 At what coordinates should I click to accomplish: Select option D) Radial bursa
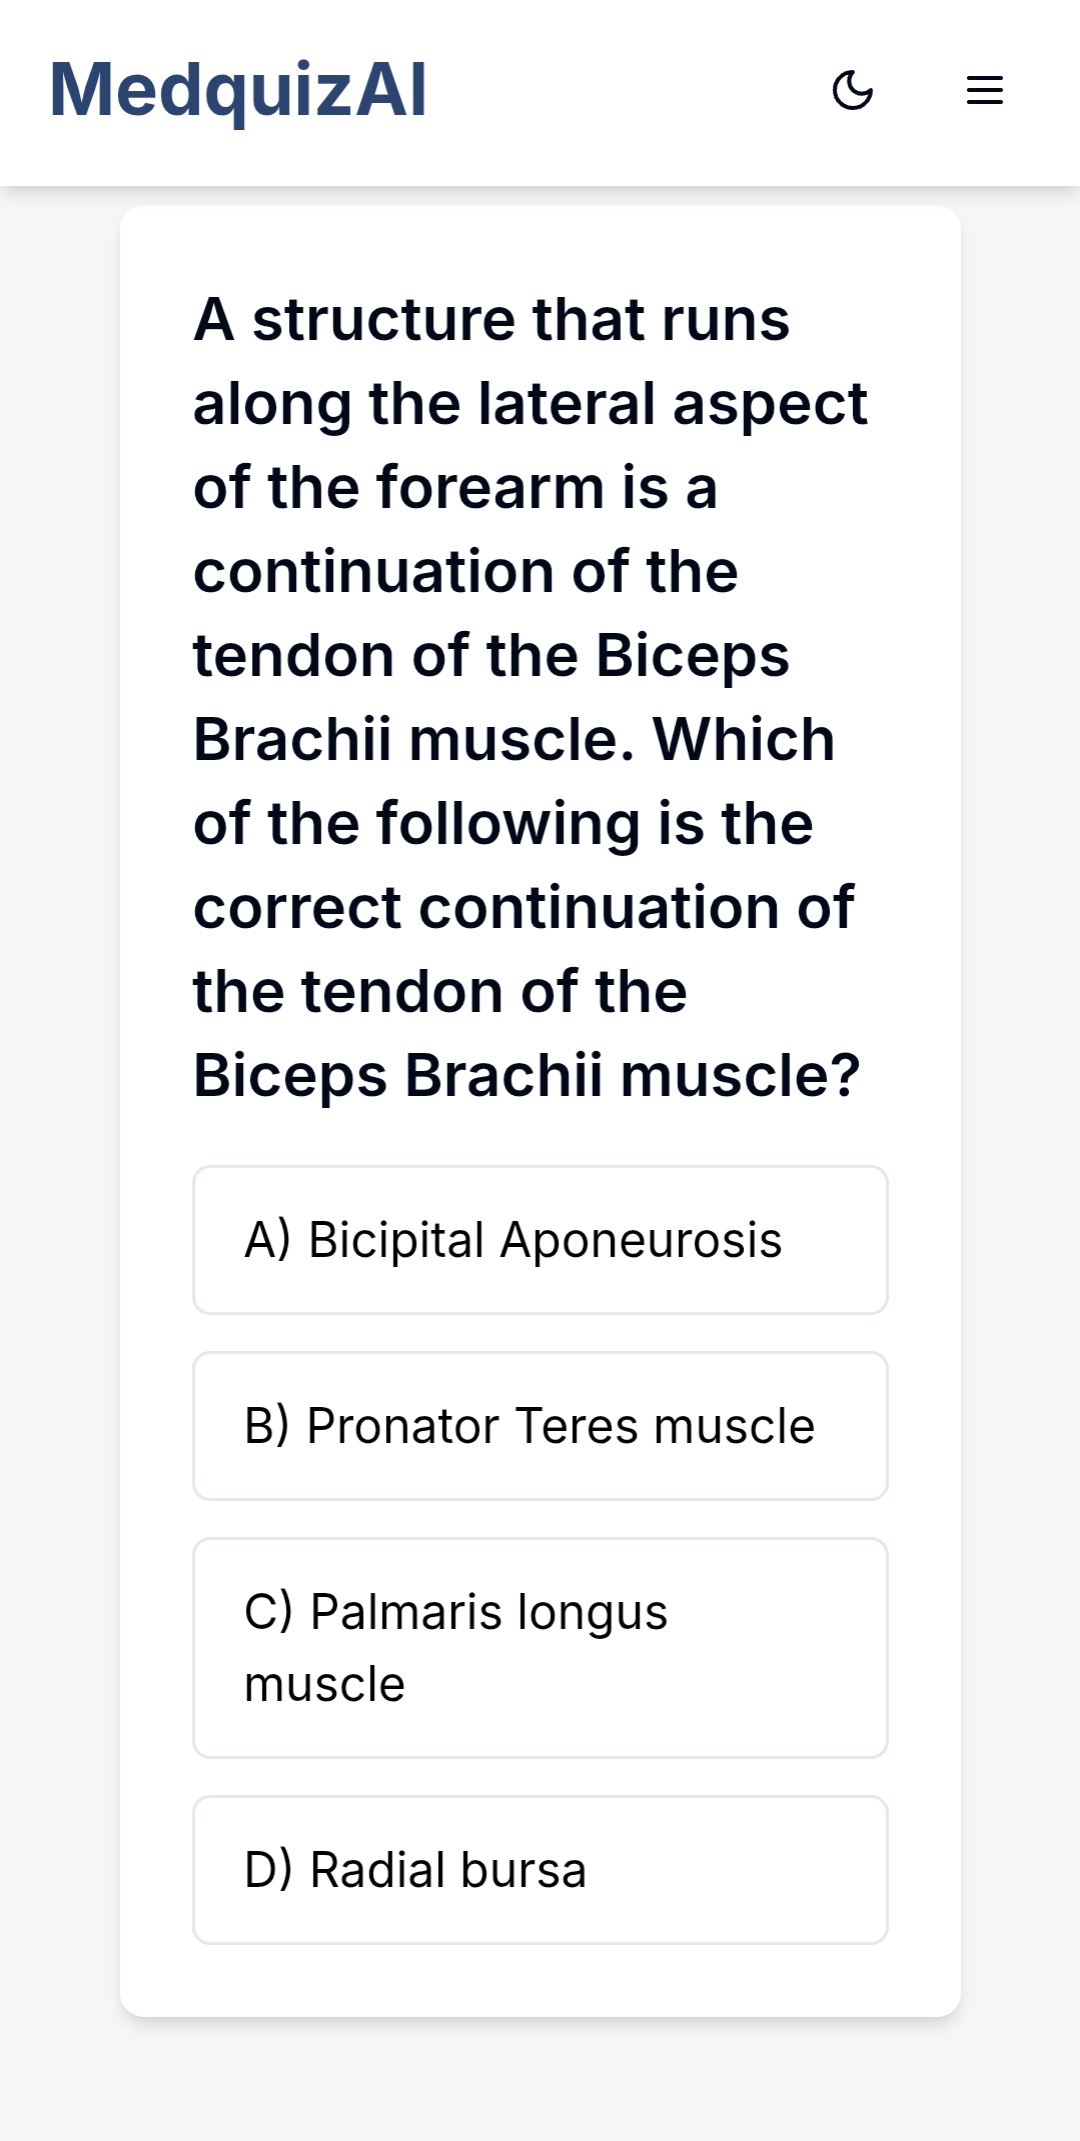coord(540,1870)
